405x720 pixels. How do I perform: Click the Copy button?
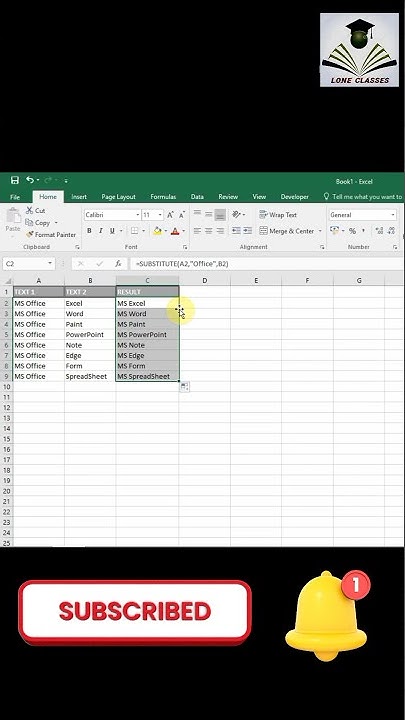(x=38, y=223)
